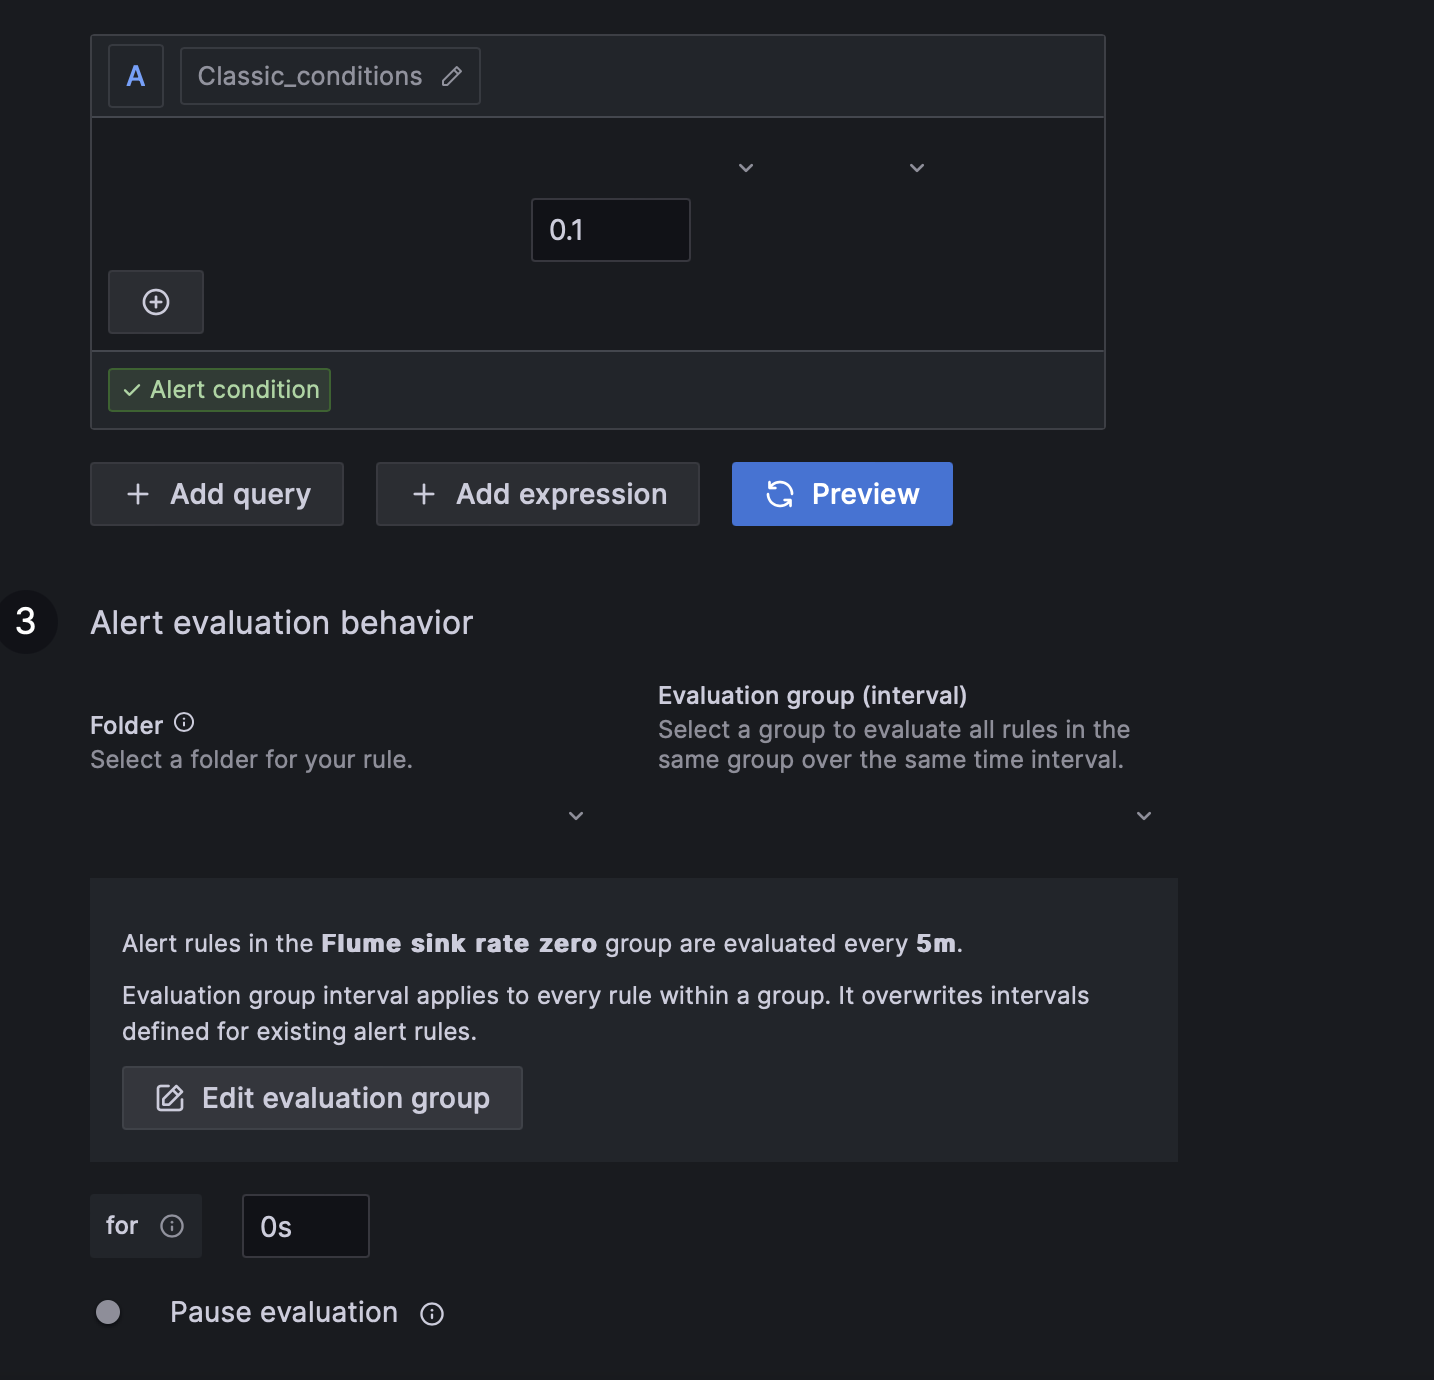This screenshot has width=1434, height=1380.
Task: Click the Alert evaluation behavior heading
Action: point(282,622)
